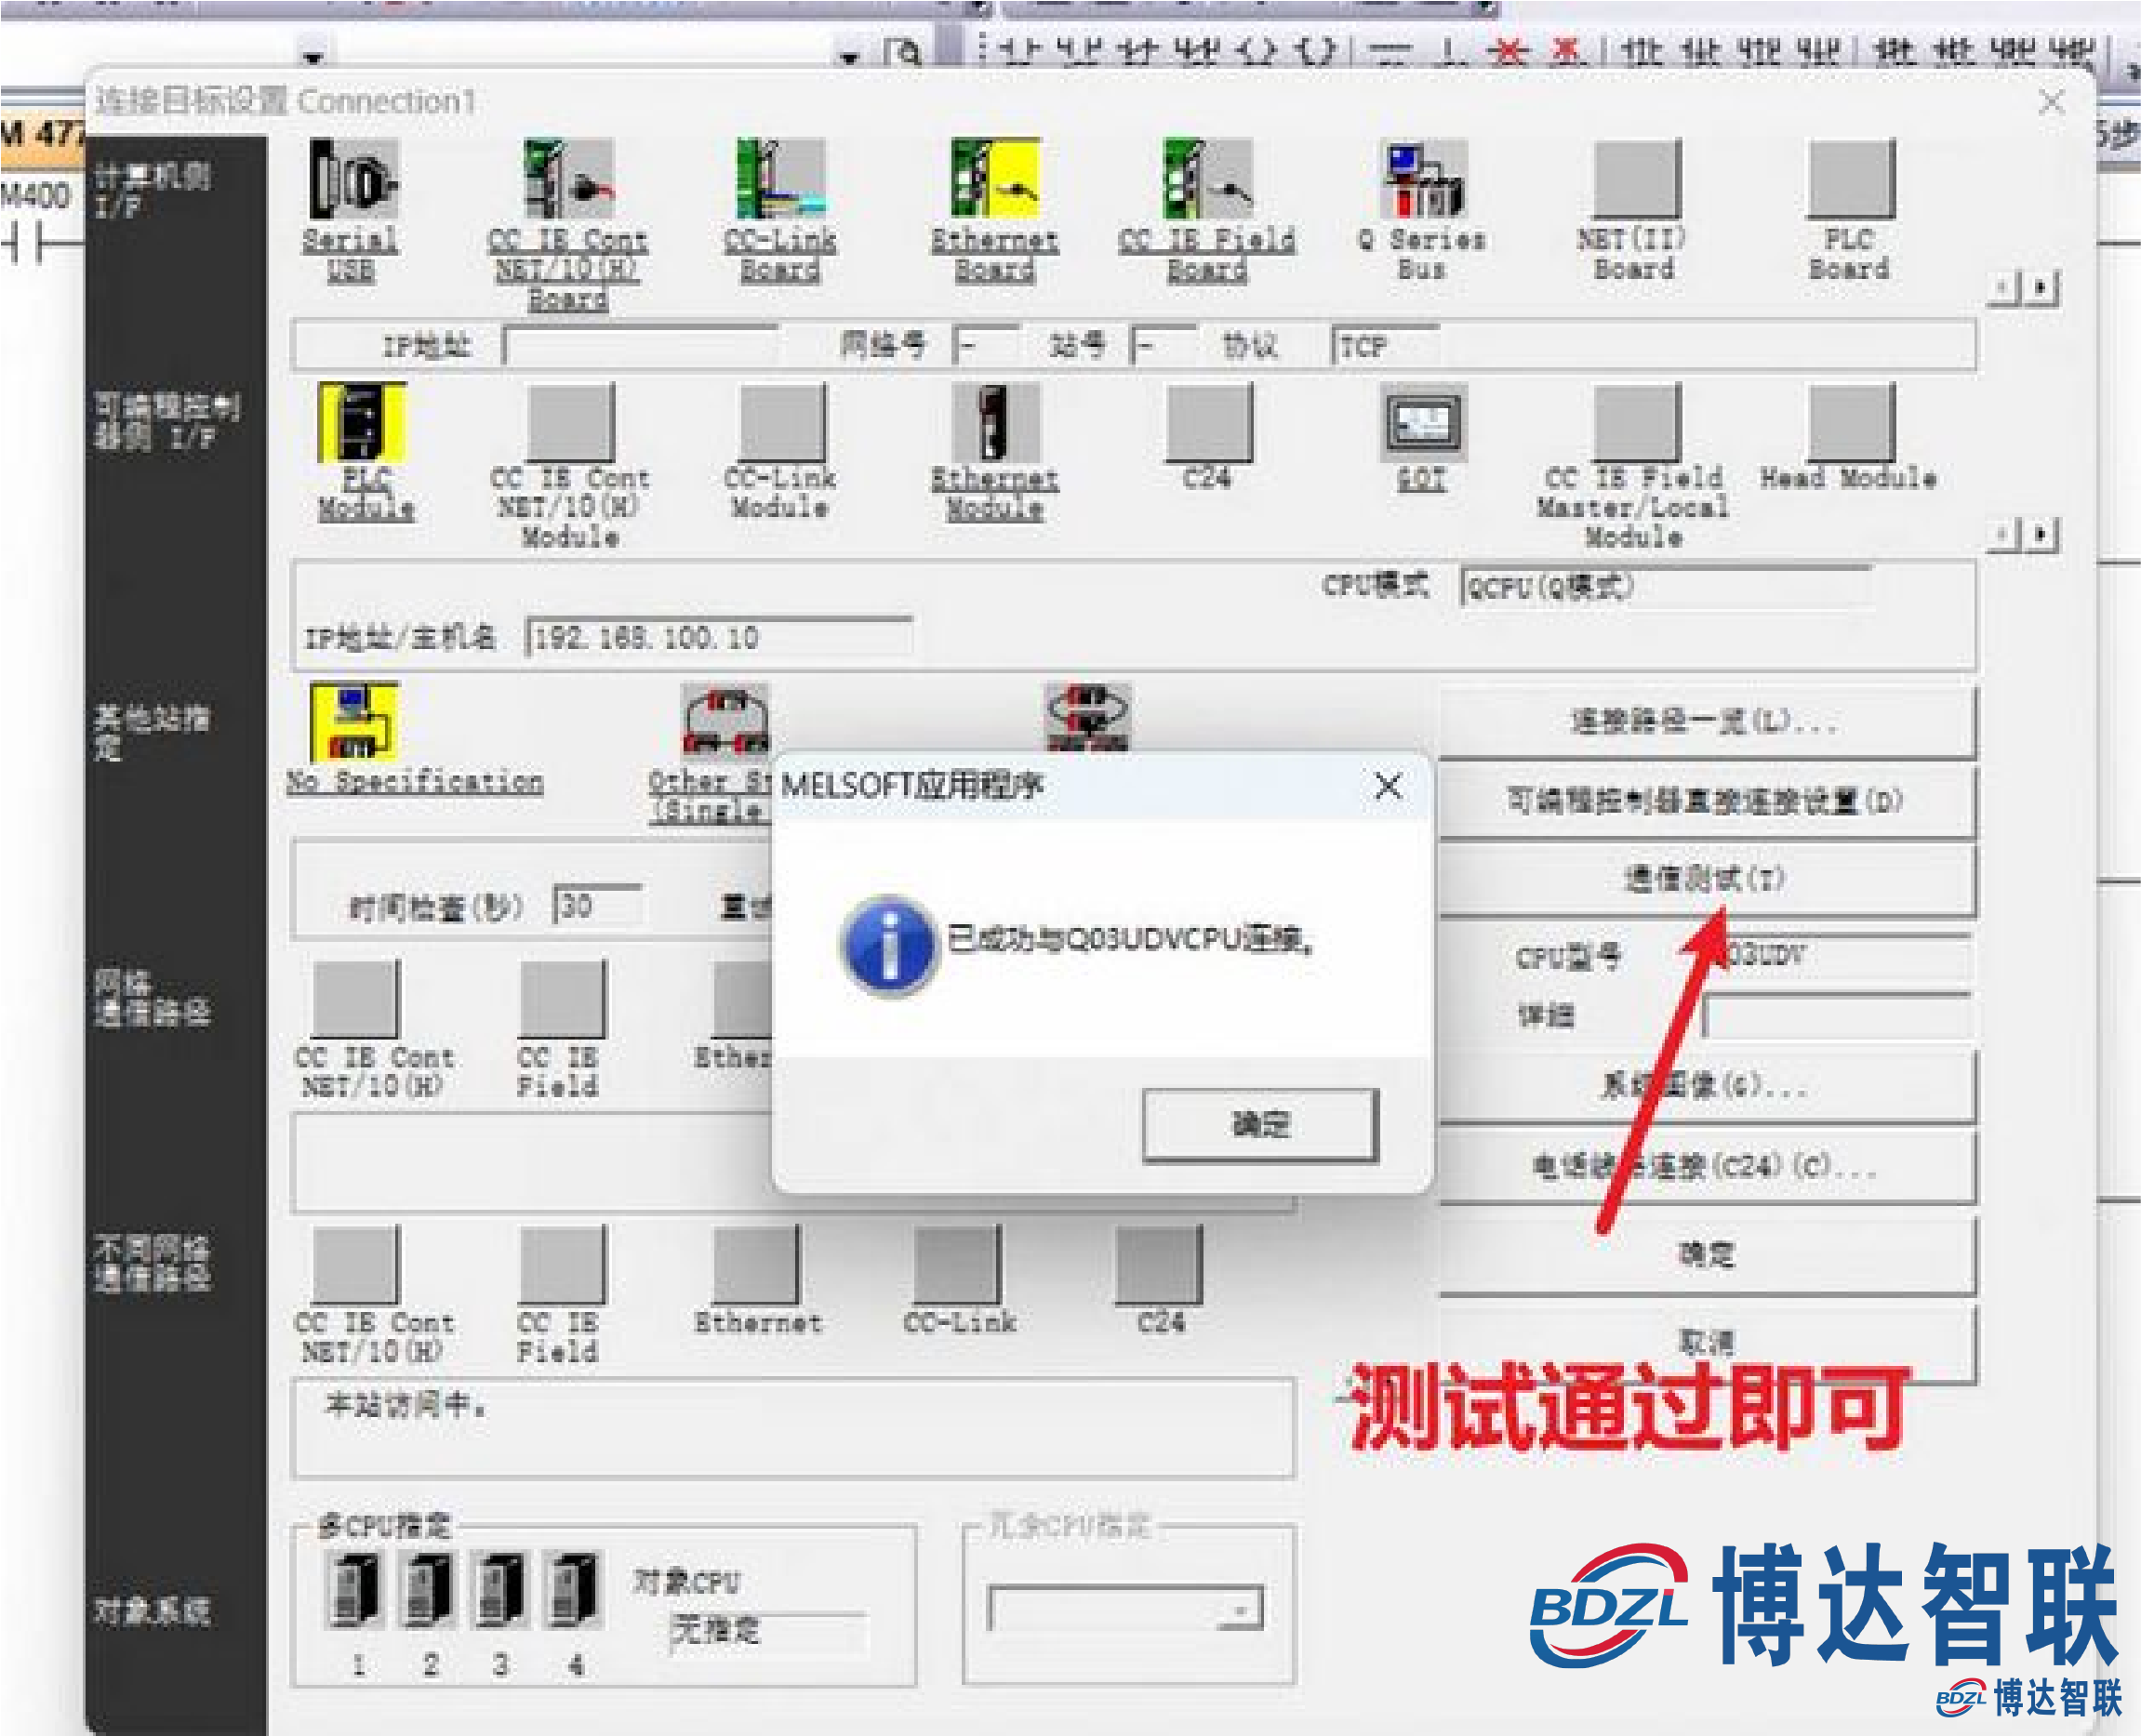
Task: Open 电话线路连接(C24)(C) settings
Action: [x=1706, y=1166]
